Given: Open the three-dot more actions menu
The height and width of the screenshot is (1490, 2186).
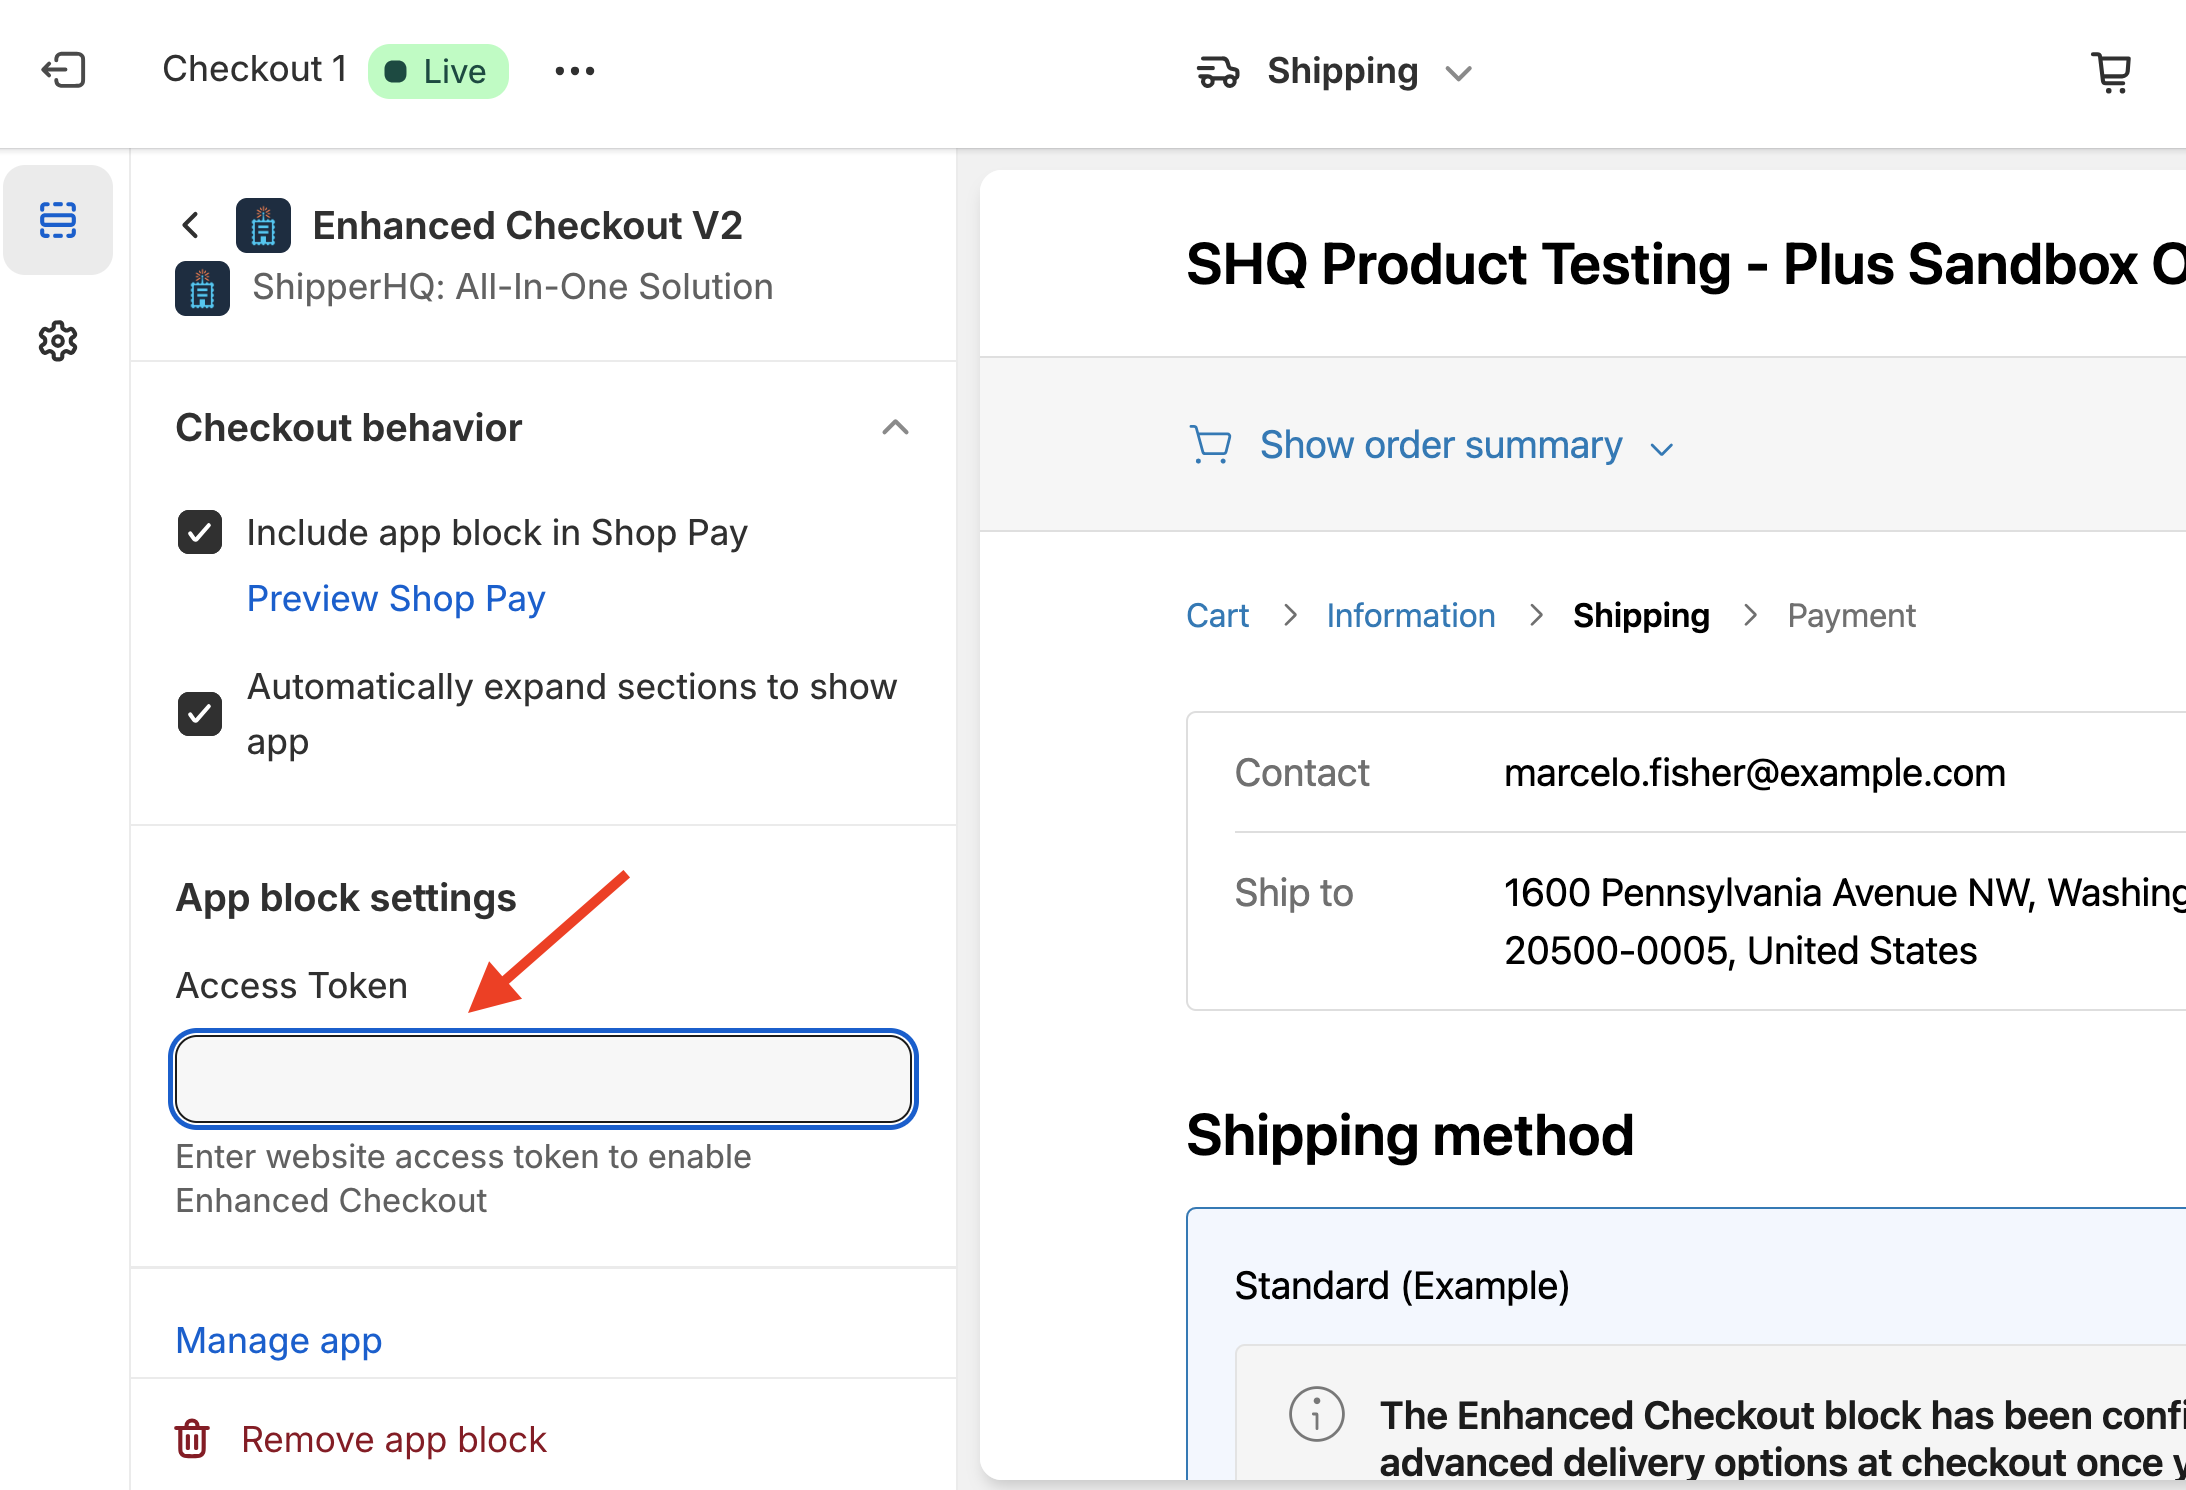Looking at the screenshot, I should (574, 71).
